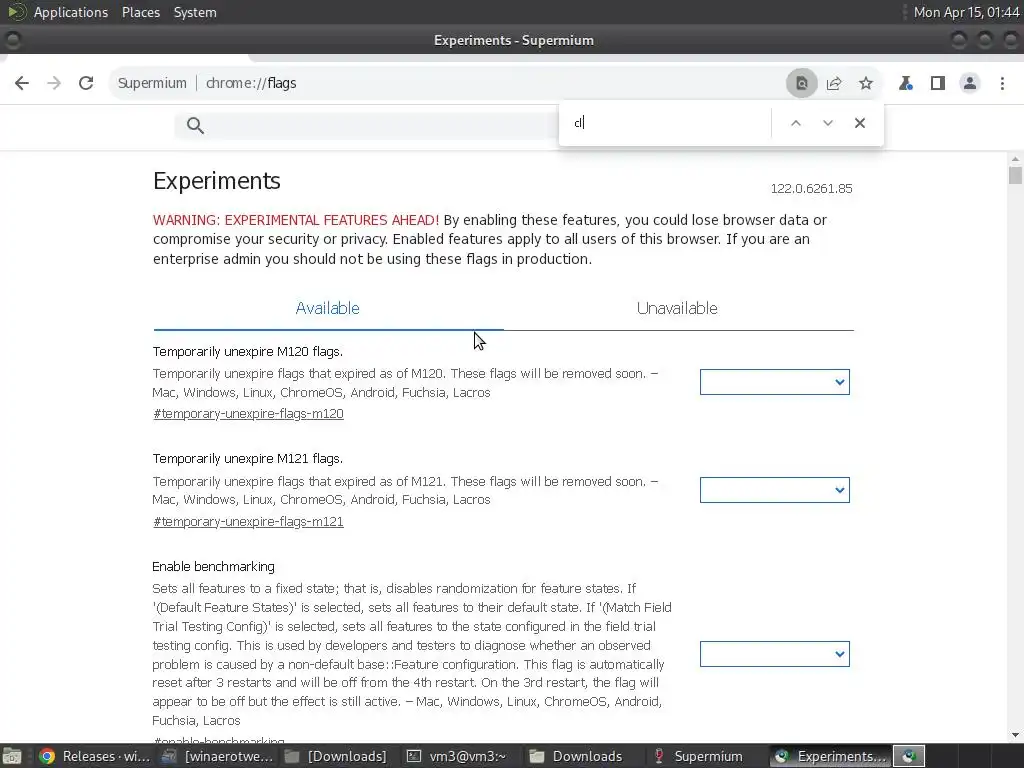Image resolution: width=1024 pixels, height=768 pixels.
Task: Click the Experiments page heading
Action: pyautogui.click(x=217, y=181)
